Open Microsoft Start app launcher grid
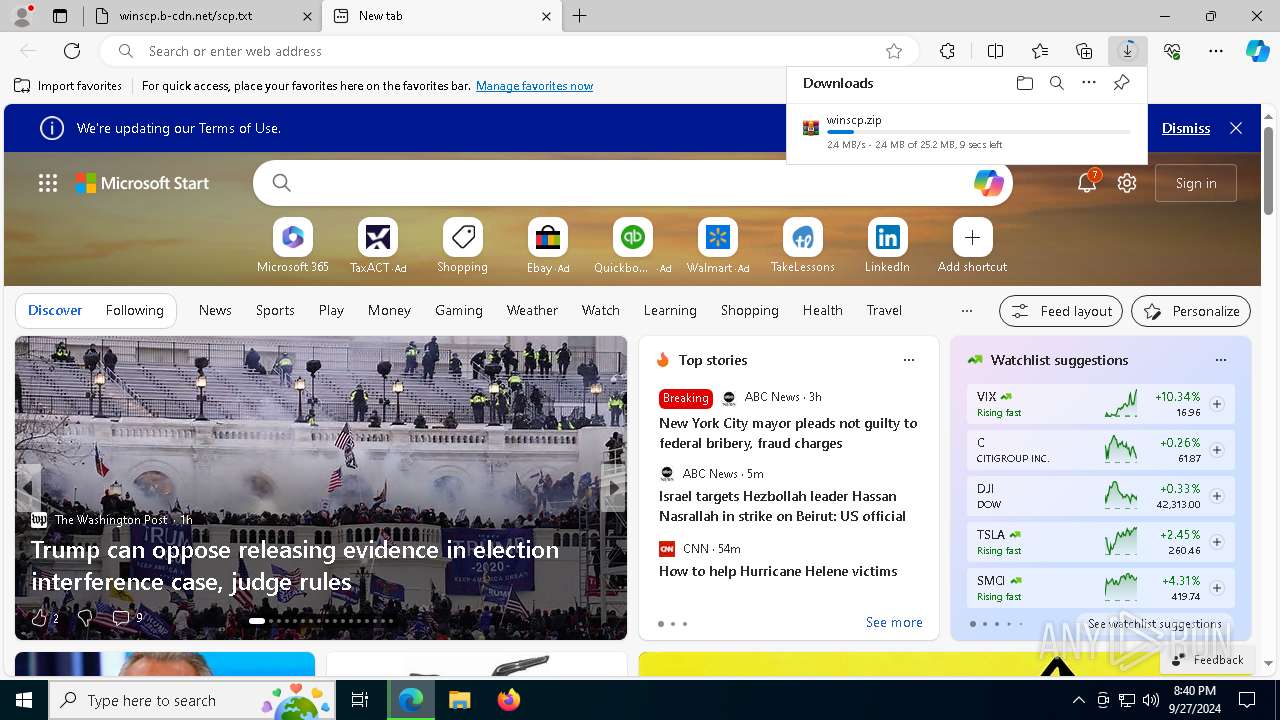 (x=48, y=183)
